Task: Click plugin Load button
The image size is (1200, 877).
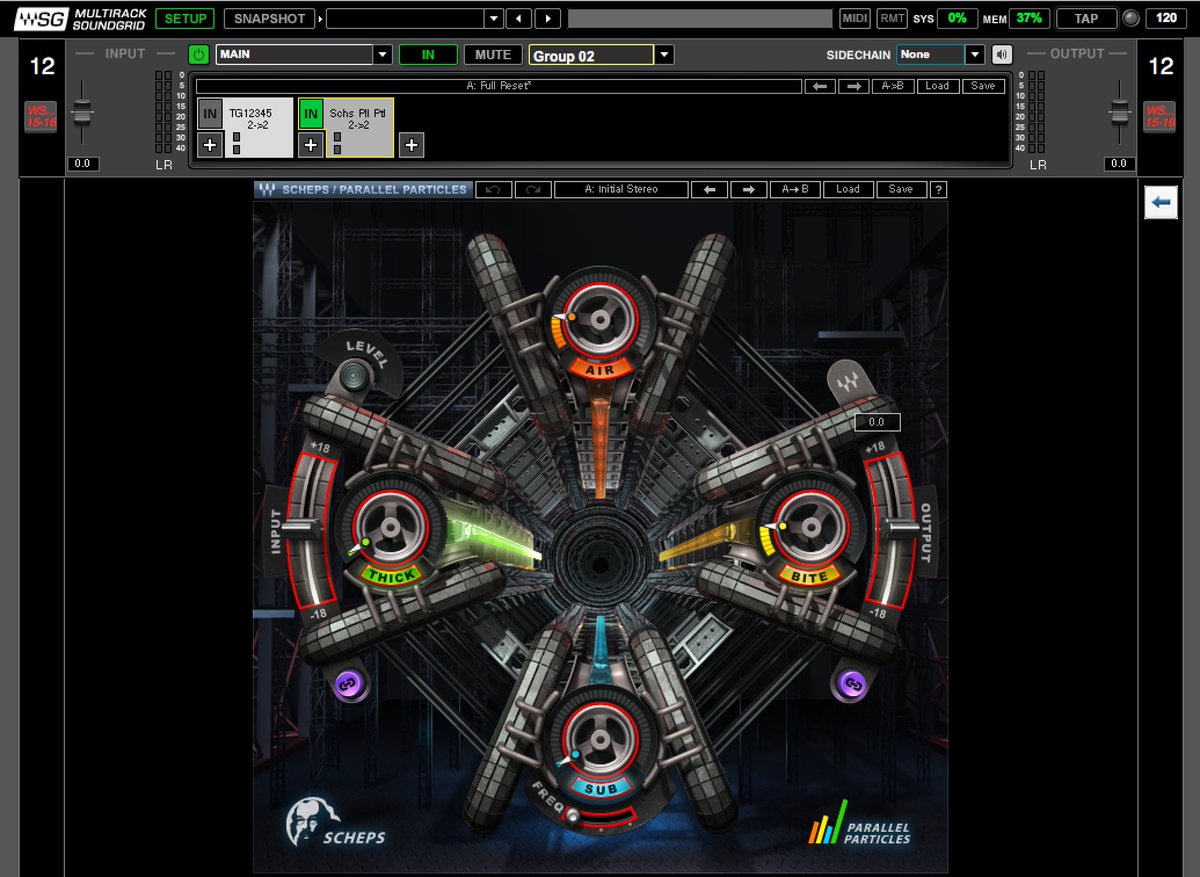Action: click(x=848, y=189)
